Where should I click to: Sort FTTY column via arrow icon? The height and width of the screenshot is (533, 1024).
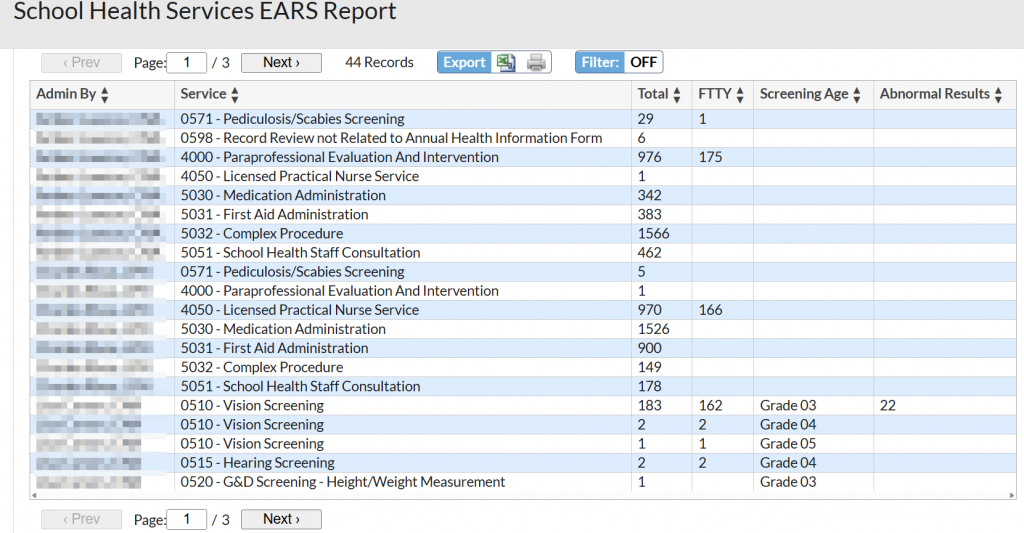(740, 95)
